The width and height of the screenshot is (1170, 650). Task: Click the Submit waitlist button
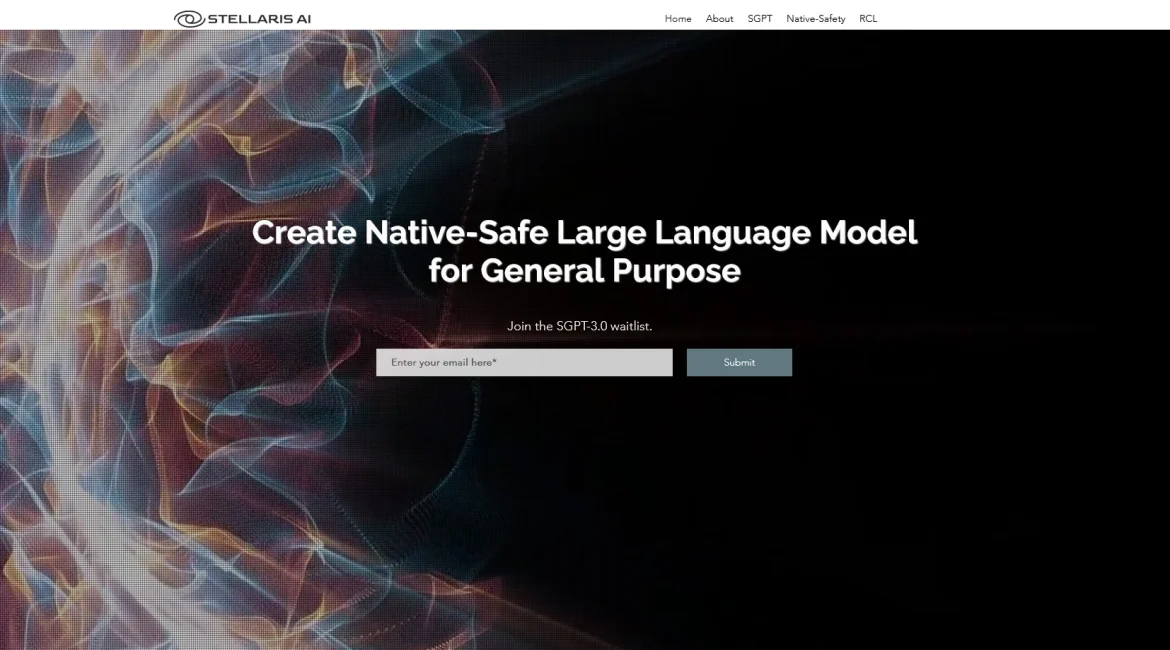point(739,362)
